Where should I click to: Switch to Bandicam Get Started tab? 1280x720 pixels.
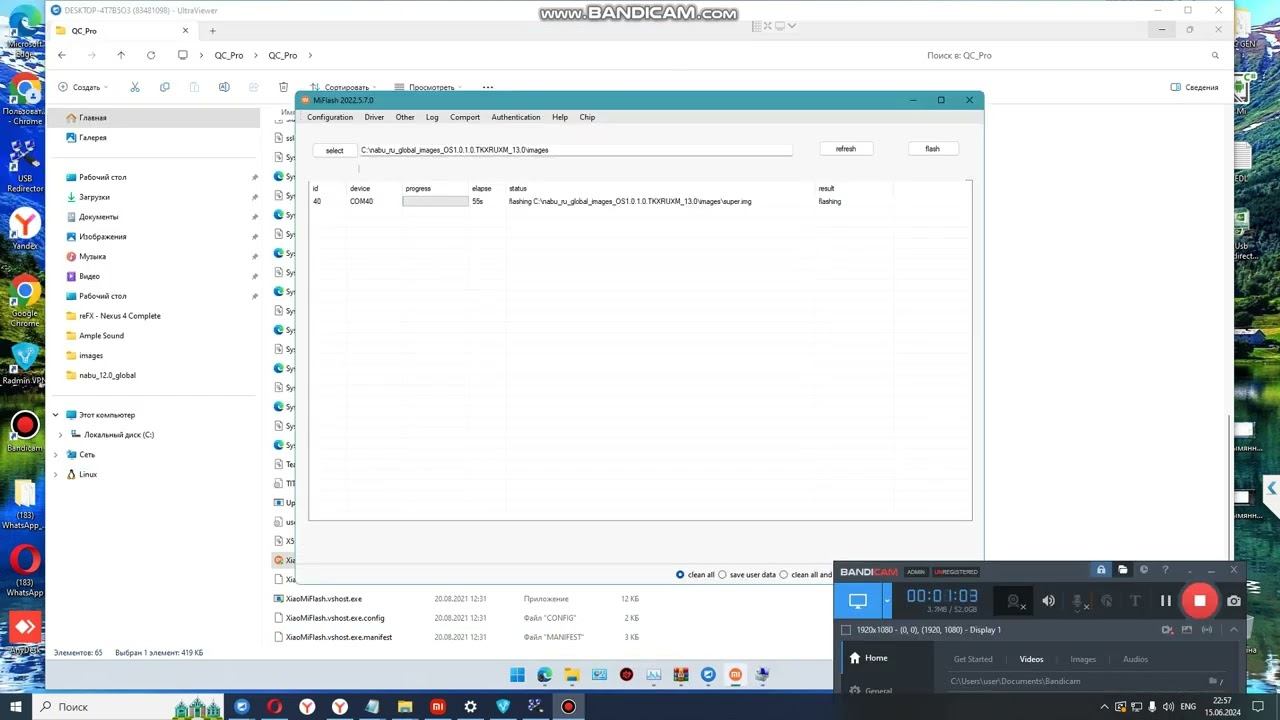973,659
